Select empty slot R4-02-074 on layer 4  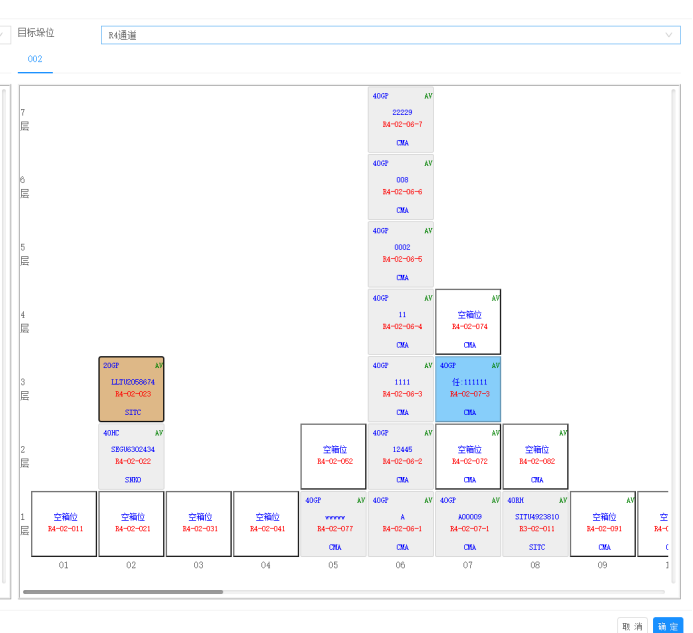tap(468, 322)
